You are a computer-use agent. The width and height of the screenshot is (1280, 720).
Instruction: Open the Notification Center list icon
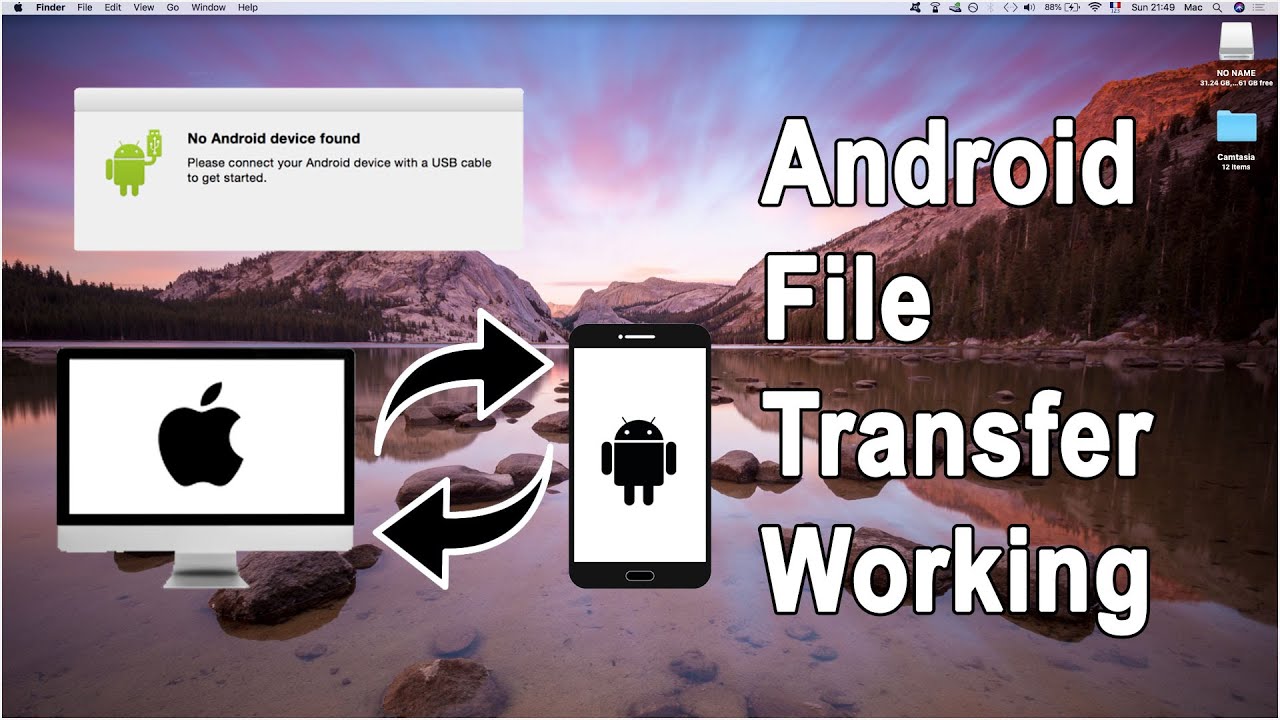[1260, 7]
